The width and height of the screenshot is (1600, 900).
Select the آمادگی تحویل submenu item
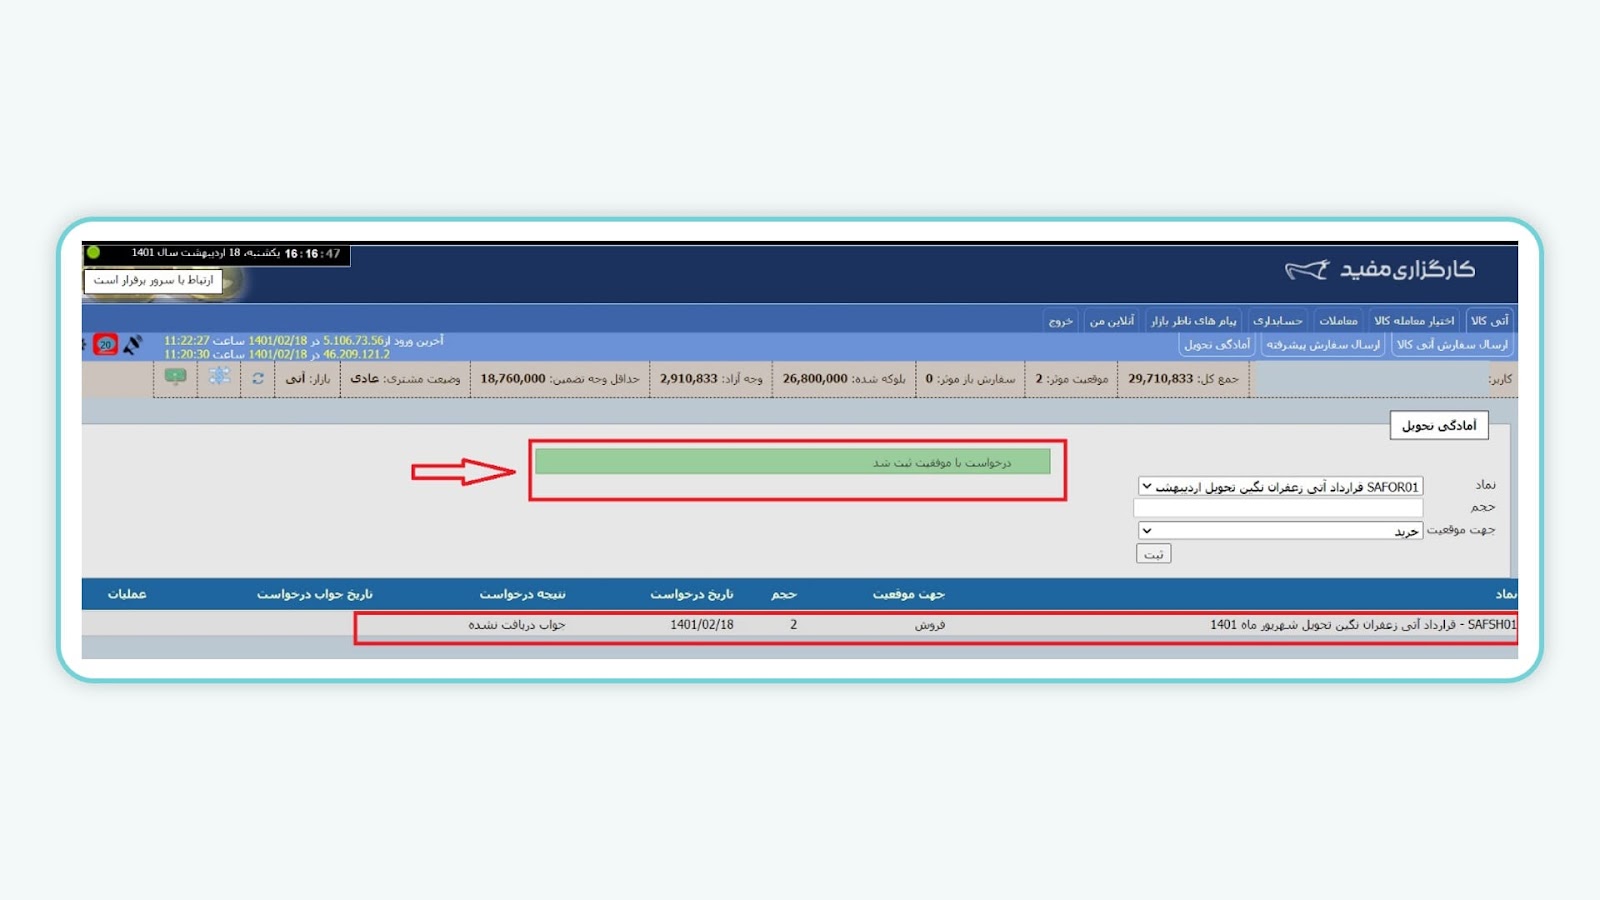pyautogui.click(x=1217, y=345)
